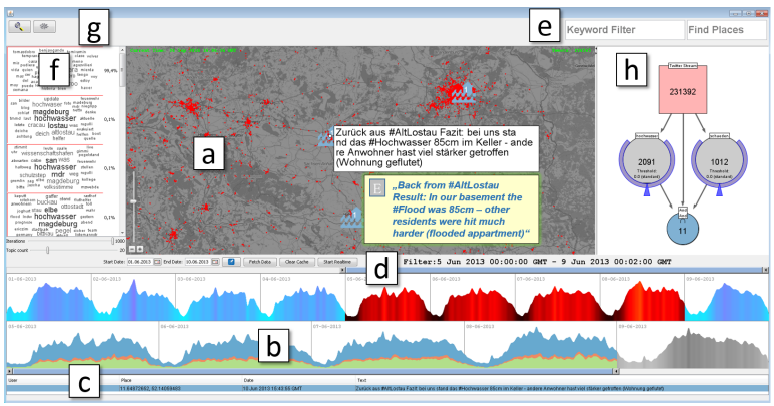Click Start Realtime button
Image resolution: width=774 pixels, height=406 pixels.
pyautogui.click(x=337, y=262)
